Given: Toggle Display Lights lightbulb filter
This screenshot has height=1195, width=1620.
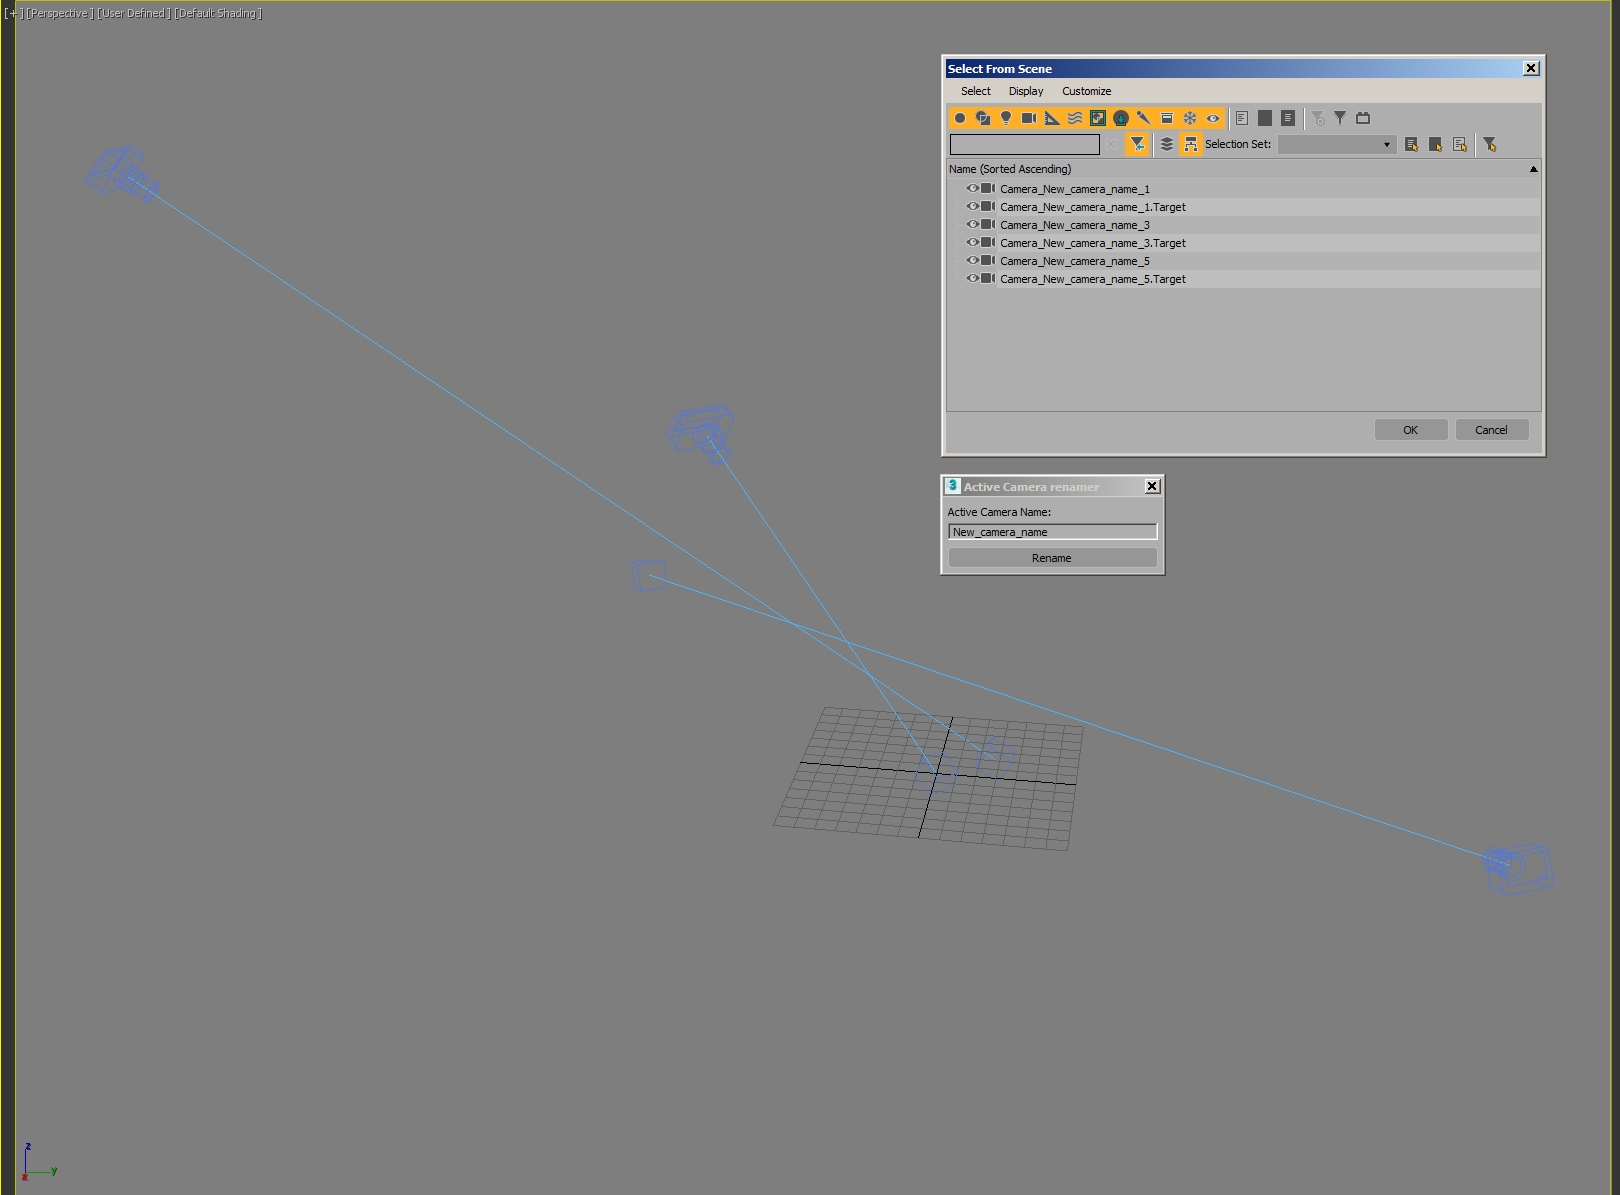Looking at the screenshot, I should click(x=1006, y=118).
